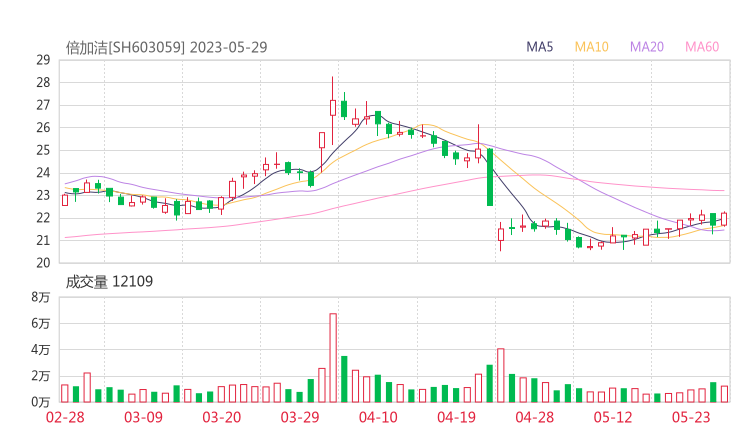Click the 20 price axis label

tap(43, 263)
